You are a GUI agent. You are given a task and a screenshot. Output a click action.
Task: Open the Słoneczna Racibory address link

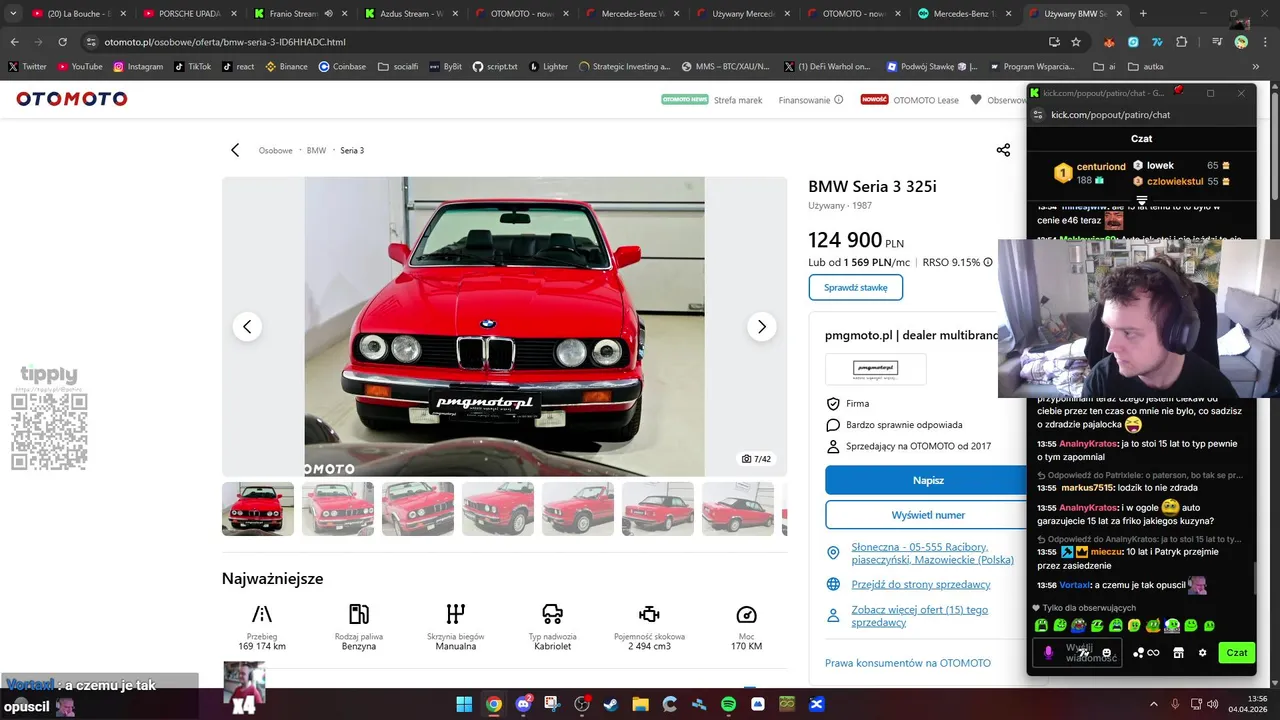(932, 553)
